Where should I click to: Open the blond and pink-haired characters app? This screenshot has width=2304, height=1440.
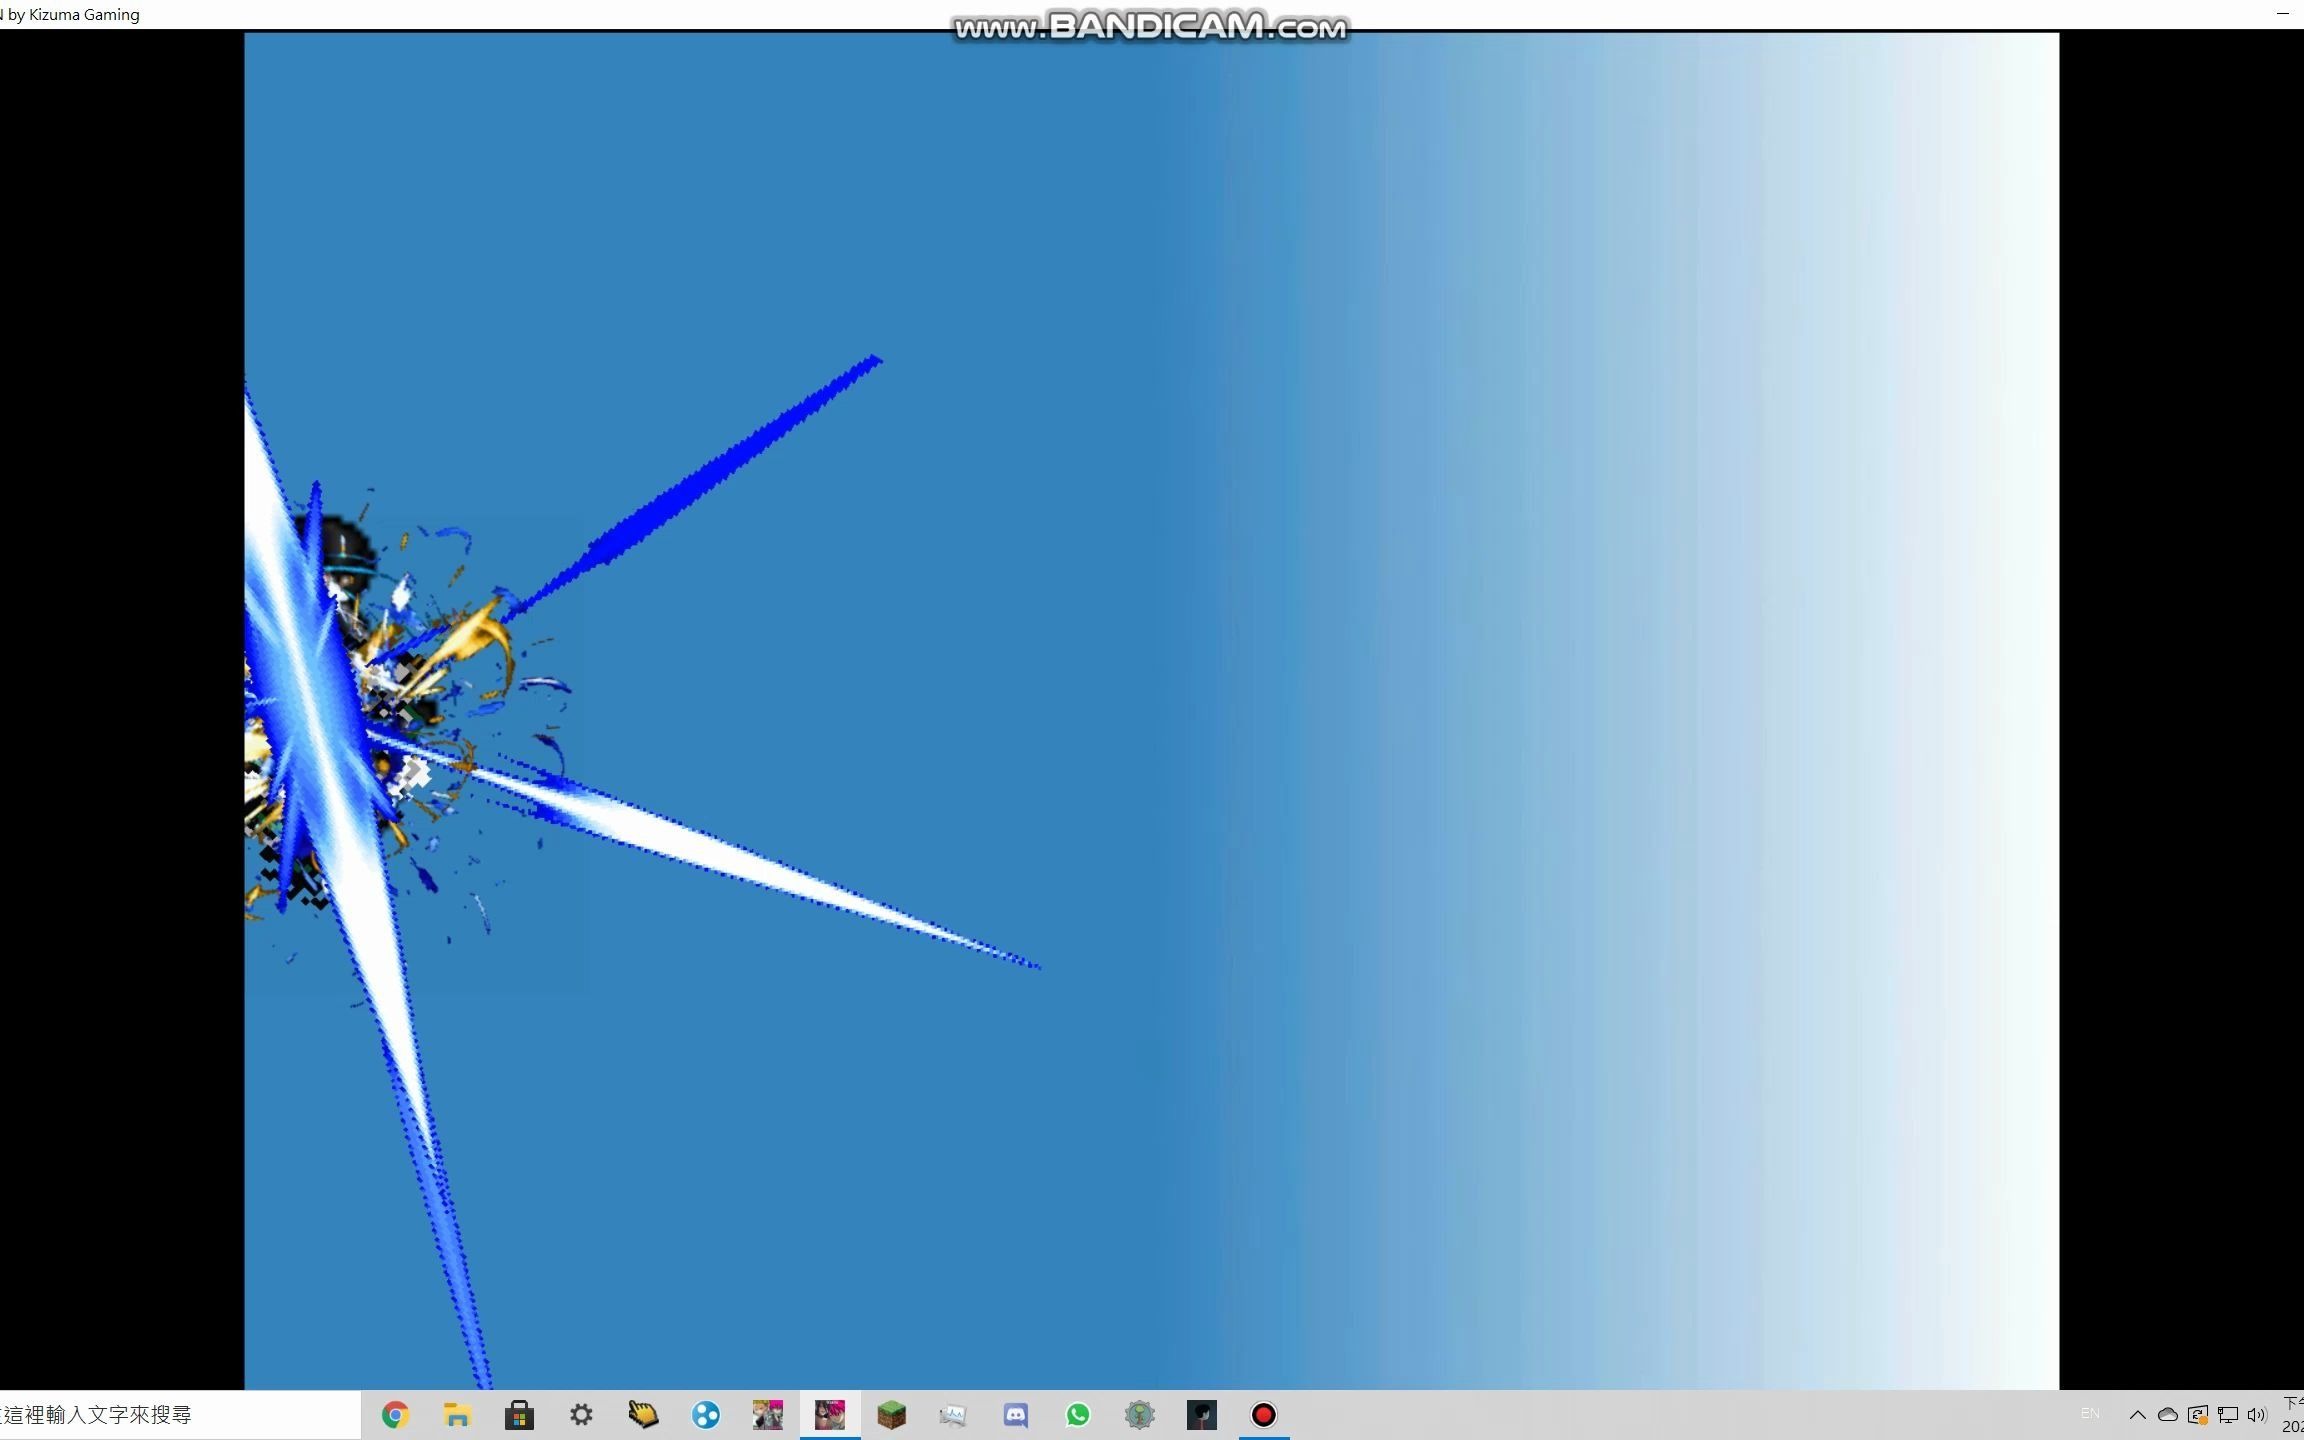pos(768,1415)
